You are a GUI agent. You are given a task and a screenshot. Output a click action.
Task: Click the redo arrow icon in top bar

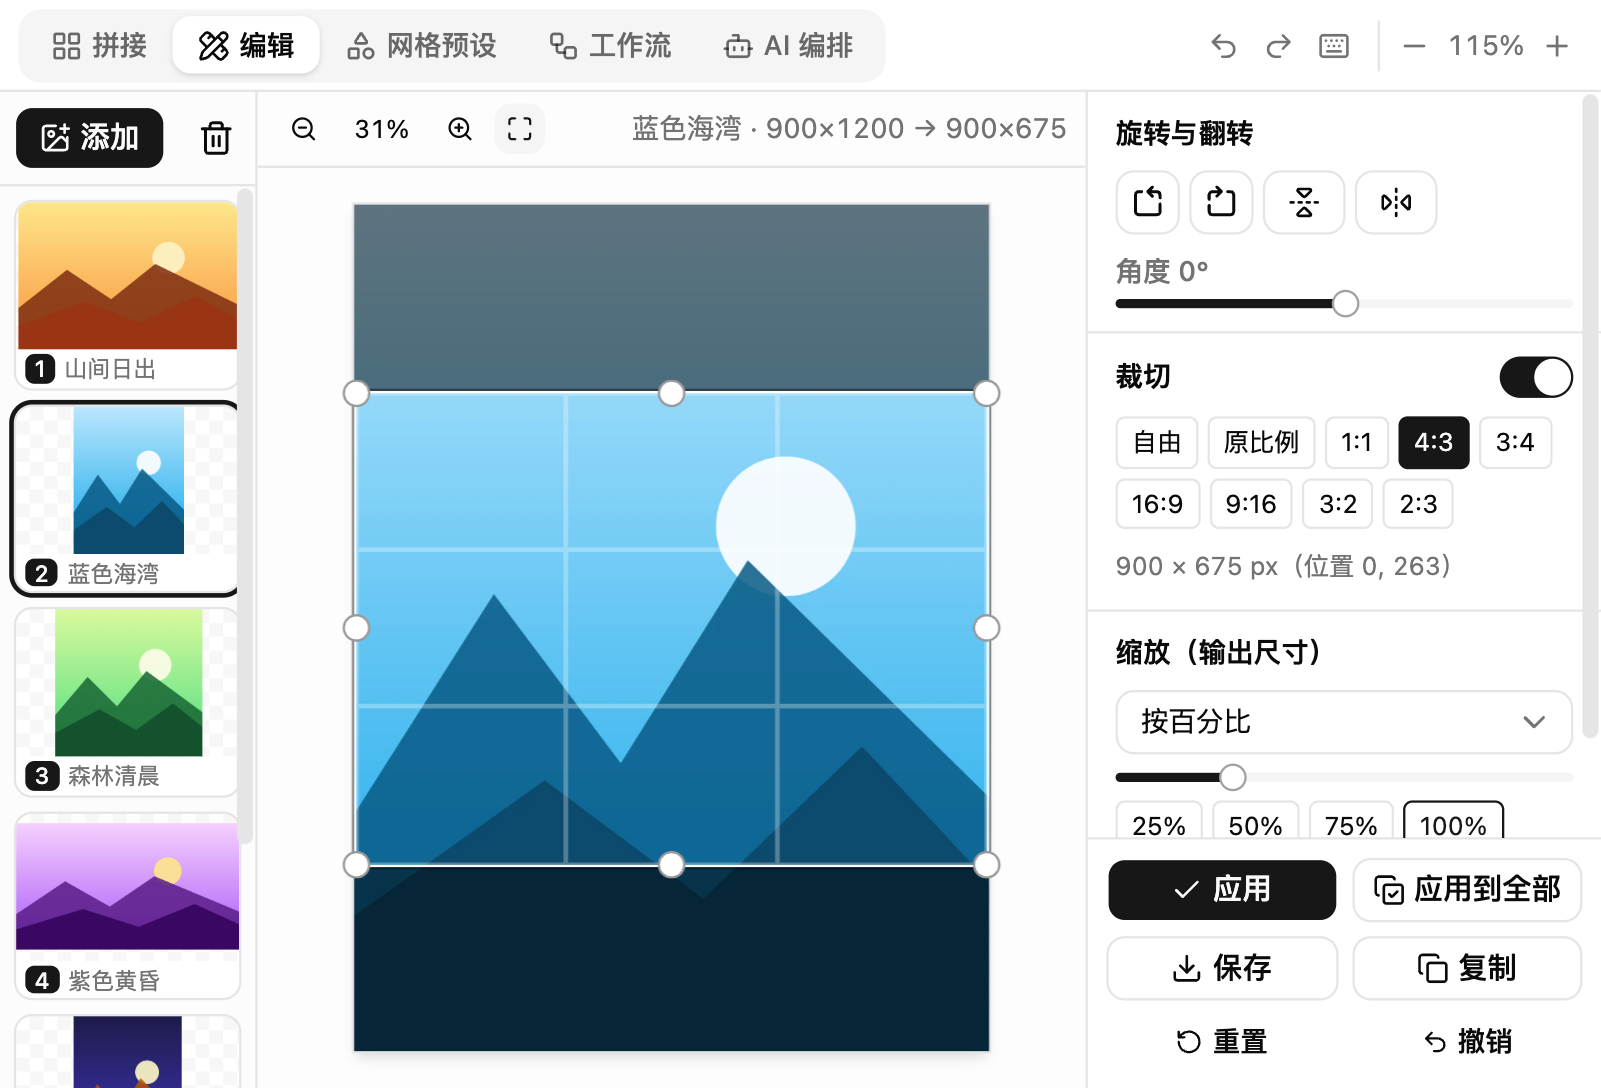[1278, 46]
